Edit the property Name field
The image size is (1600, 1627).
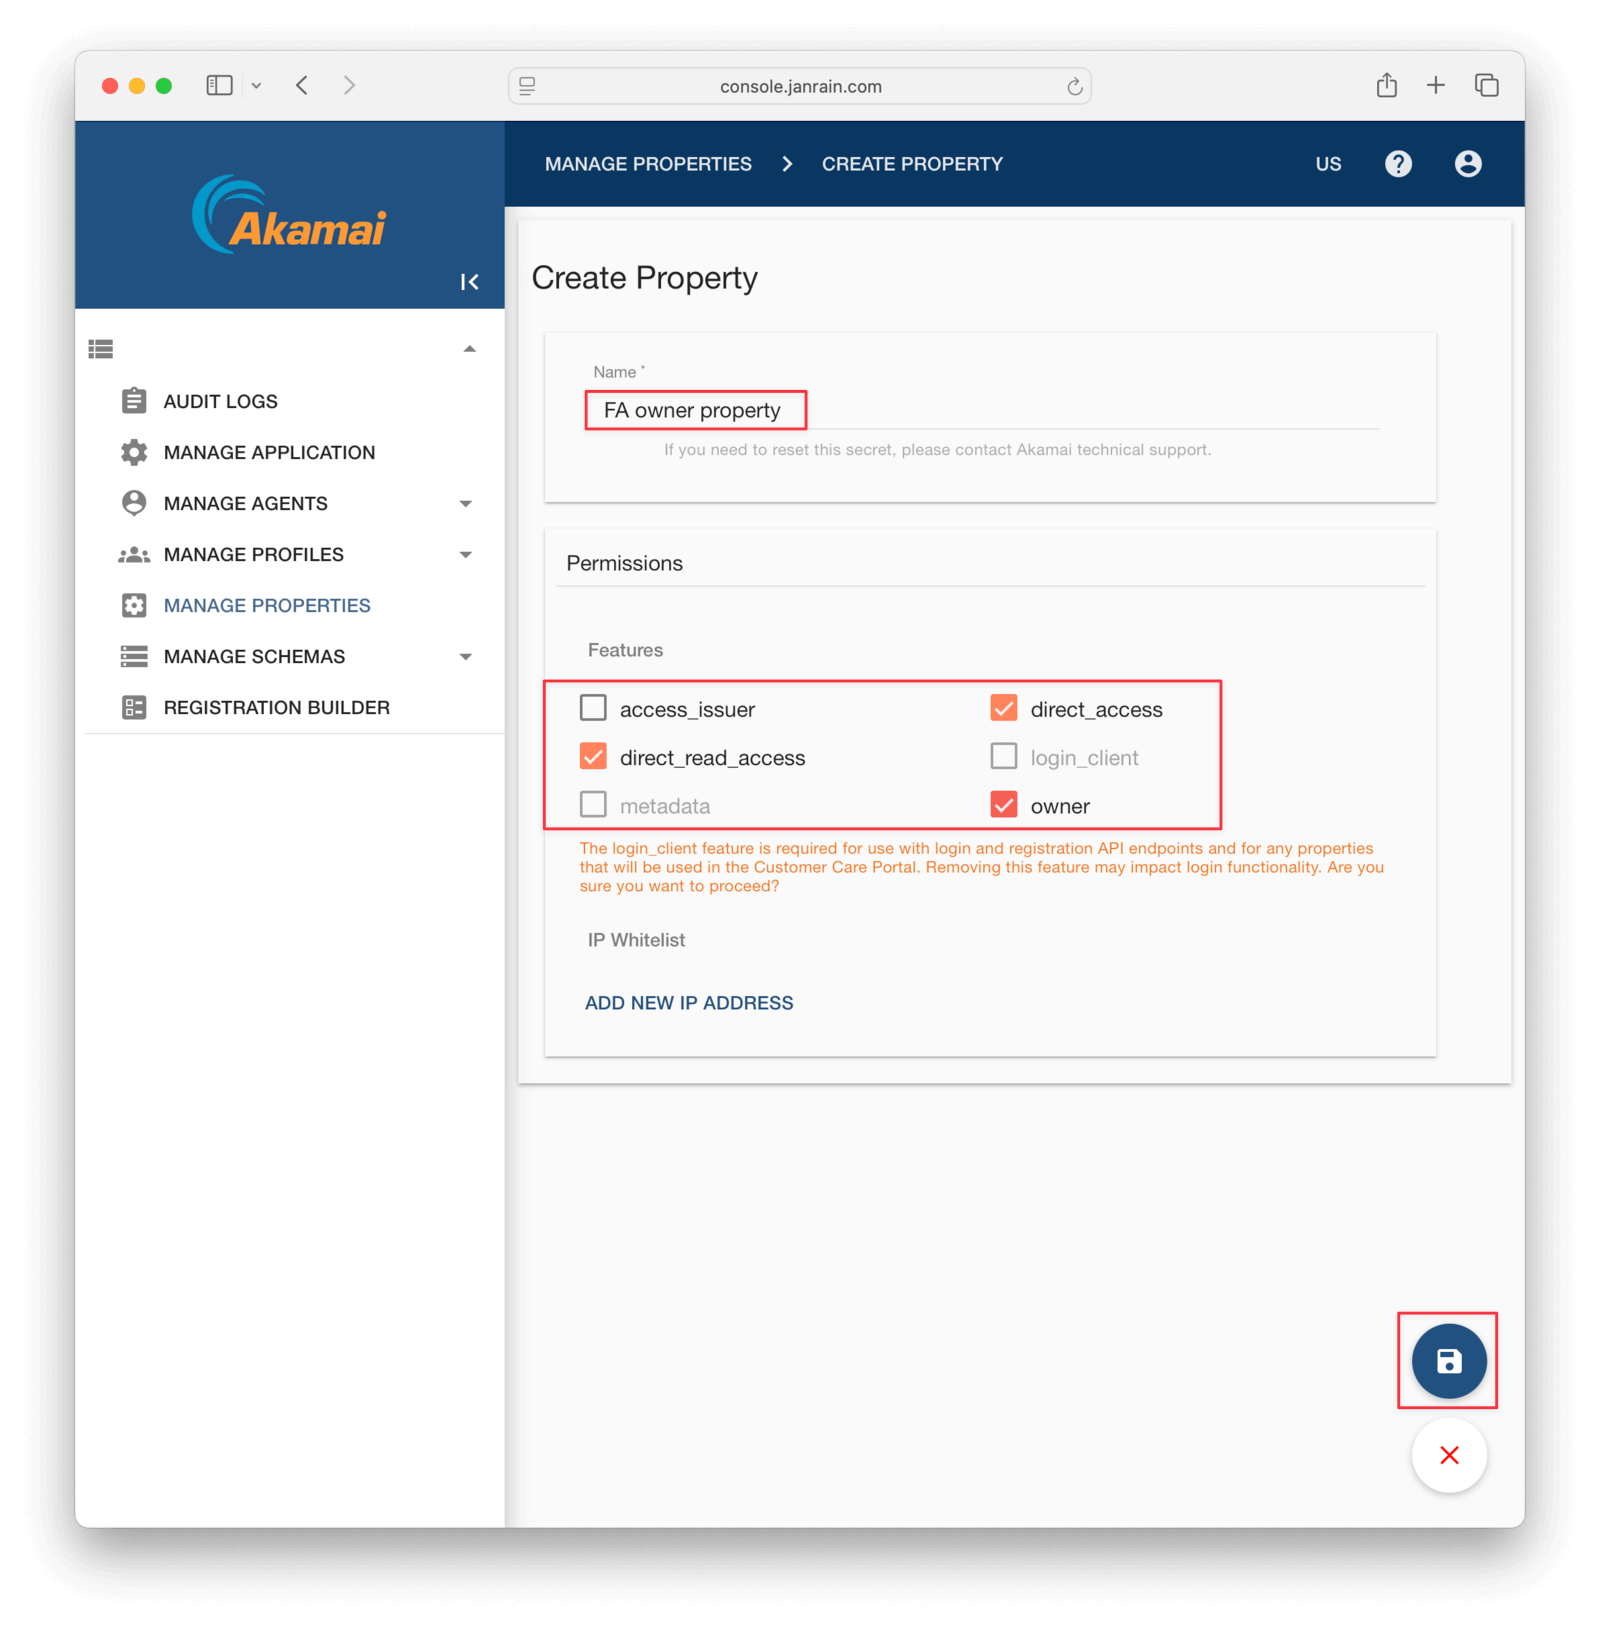click(x=694, y=410)
